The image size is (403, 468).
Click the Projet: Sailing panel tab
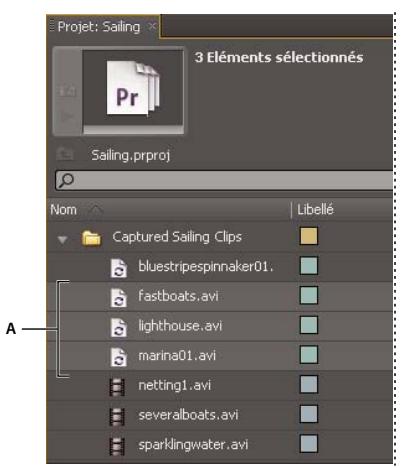tap(103, 26)
